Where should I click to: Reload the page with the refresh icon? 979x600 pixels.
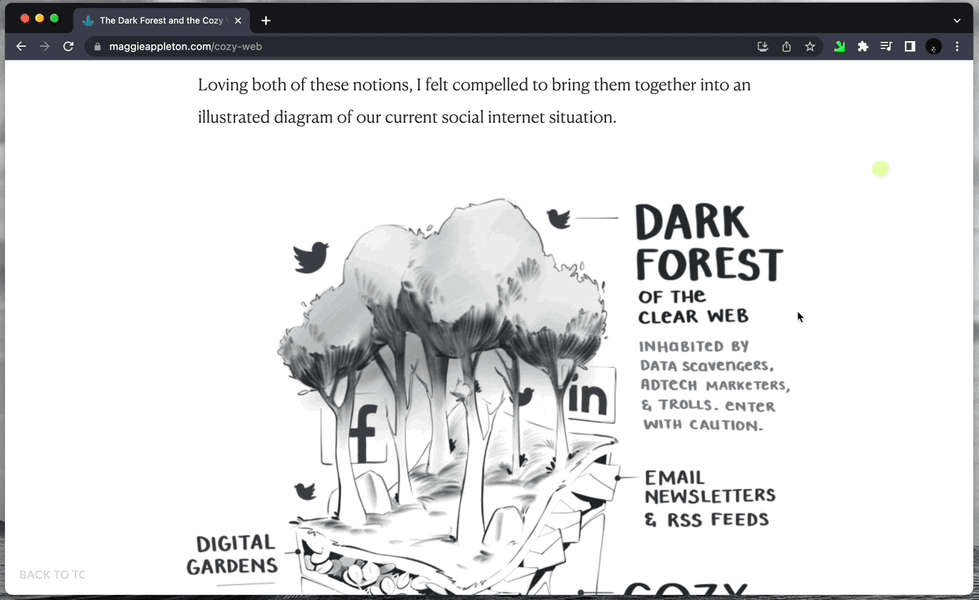pos(68,46)
